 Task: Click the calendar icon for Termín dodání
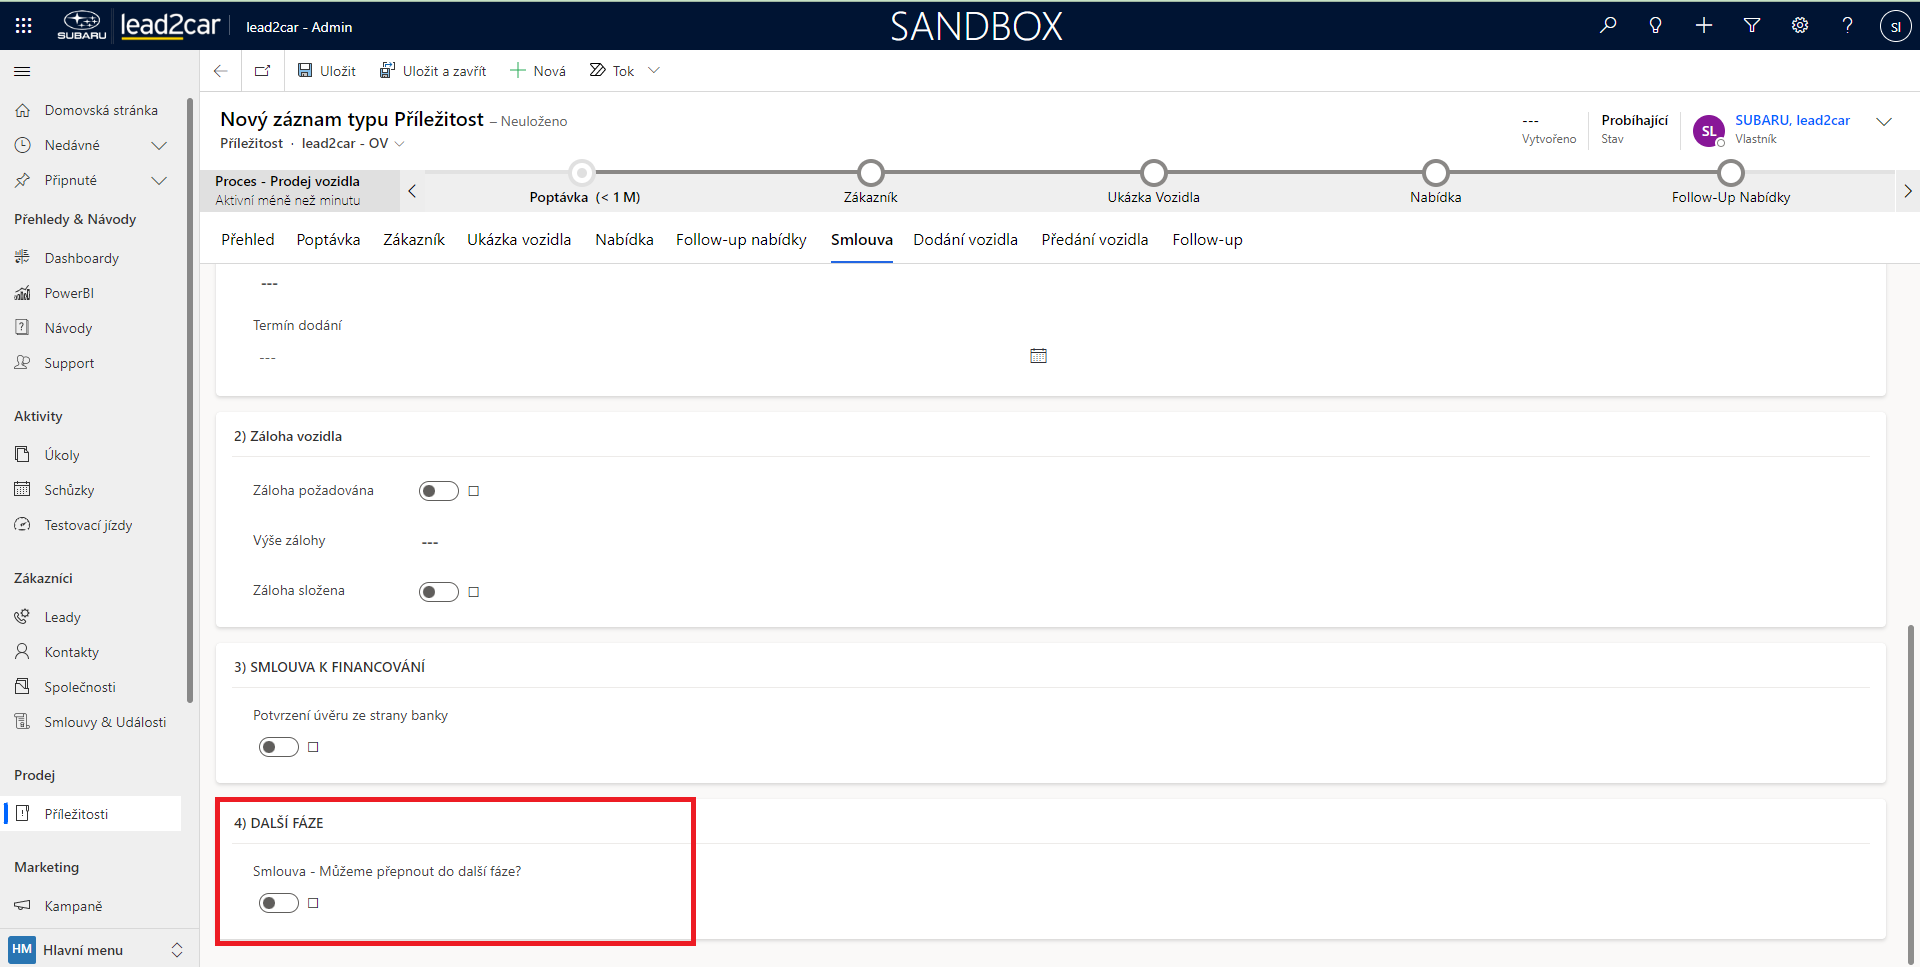(1038, 356)
